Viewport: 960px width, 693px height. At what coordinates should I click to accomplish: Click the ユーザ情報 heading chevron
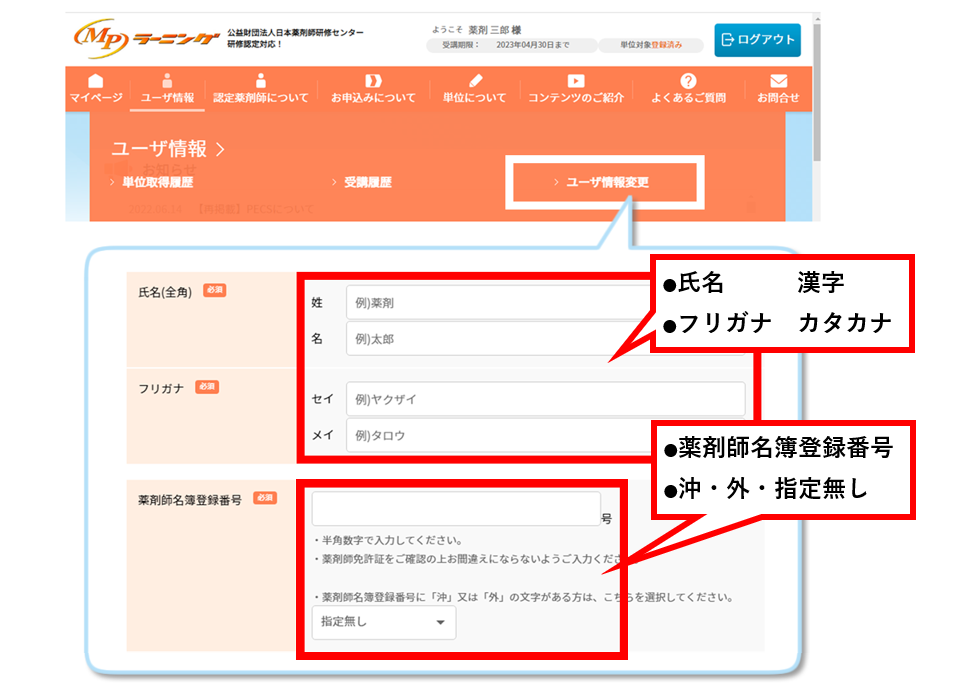tap(220, 150)
